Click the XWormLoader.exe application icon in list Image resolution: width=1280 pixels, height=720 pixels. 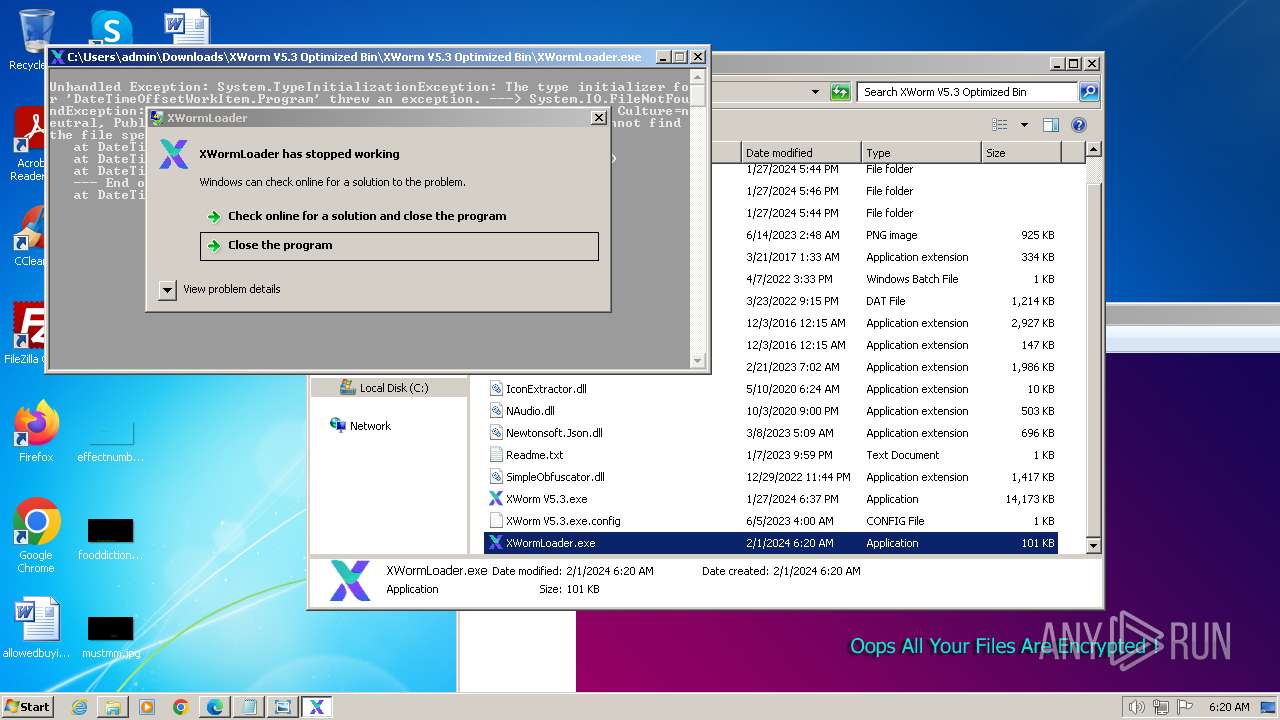[496, 543]
